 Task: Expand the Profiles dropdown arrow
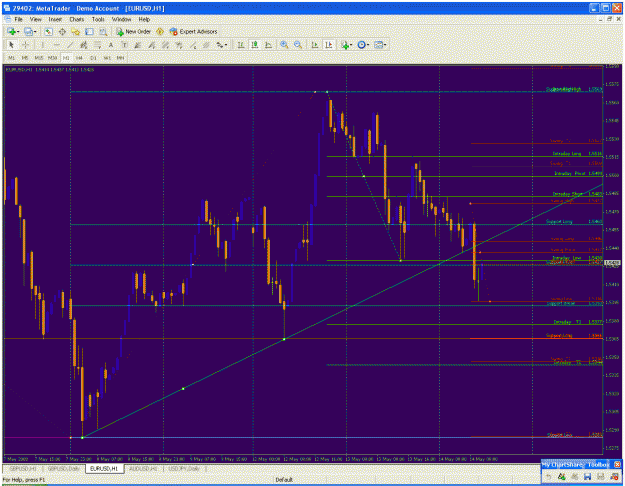pyautogui.click(x=35, y=31)
